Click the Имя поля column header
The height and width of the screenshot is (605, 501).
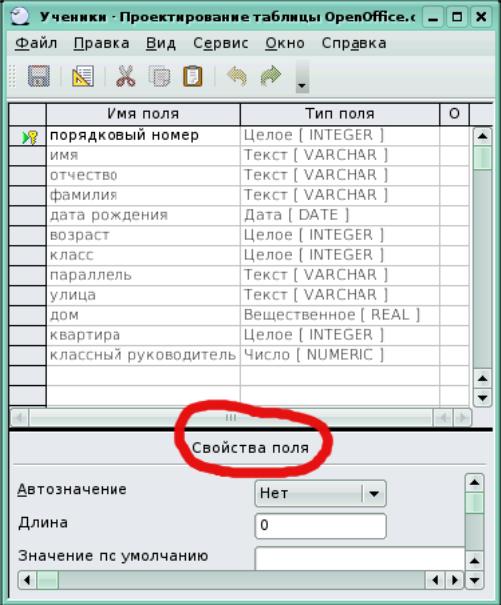click(x=143, y=114)
